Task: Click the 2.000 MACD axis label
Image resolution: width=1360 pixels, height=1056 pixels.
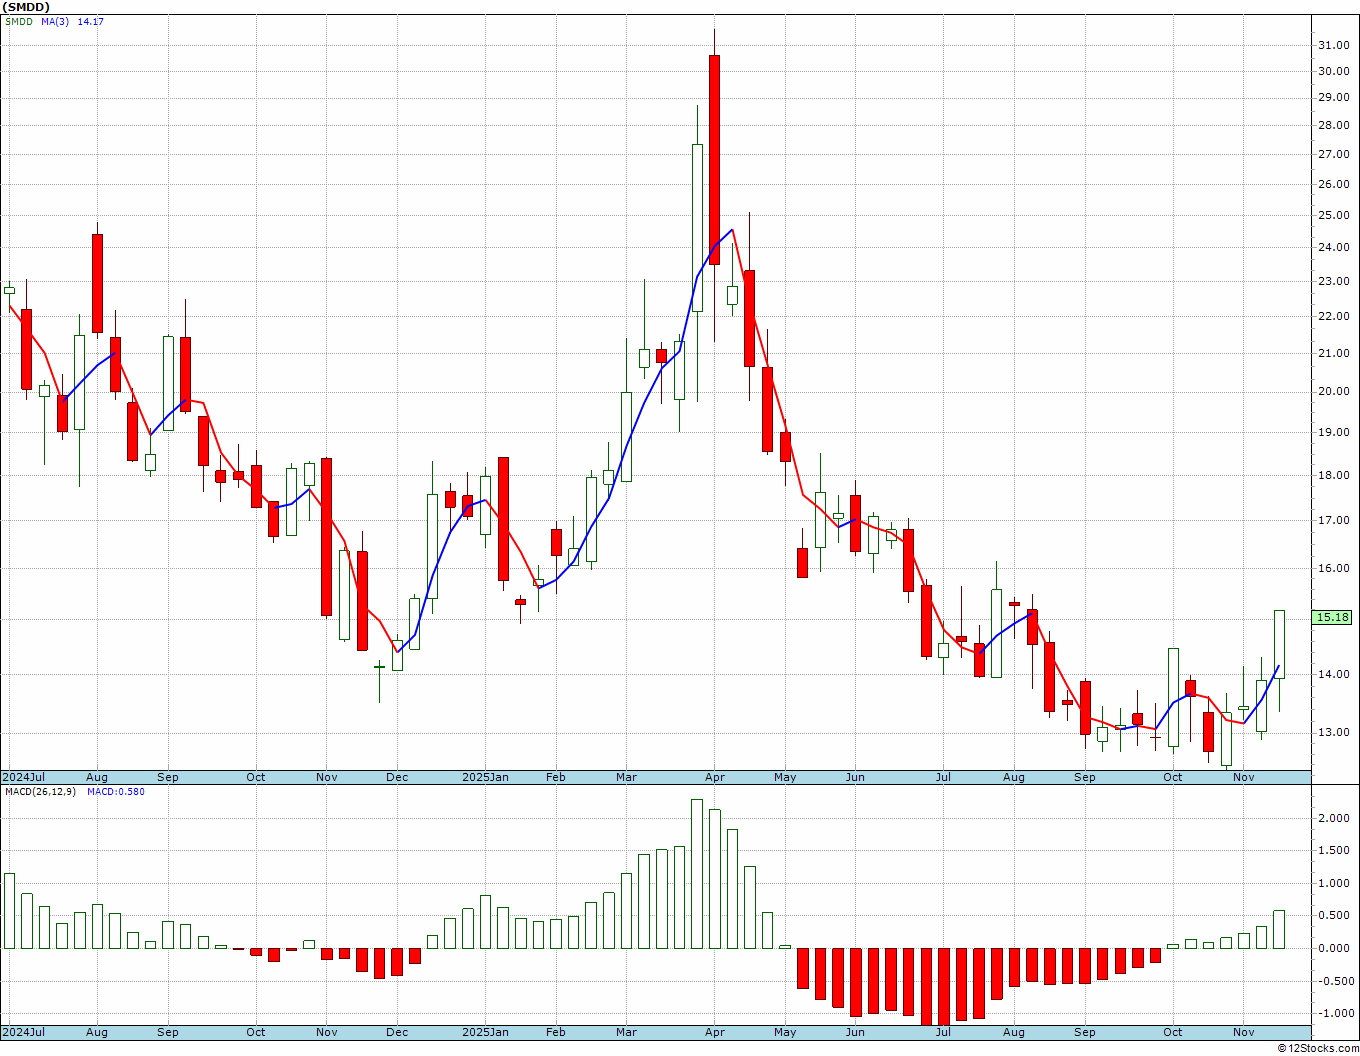Action: [1334, 818]
